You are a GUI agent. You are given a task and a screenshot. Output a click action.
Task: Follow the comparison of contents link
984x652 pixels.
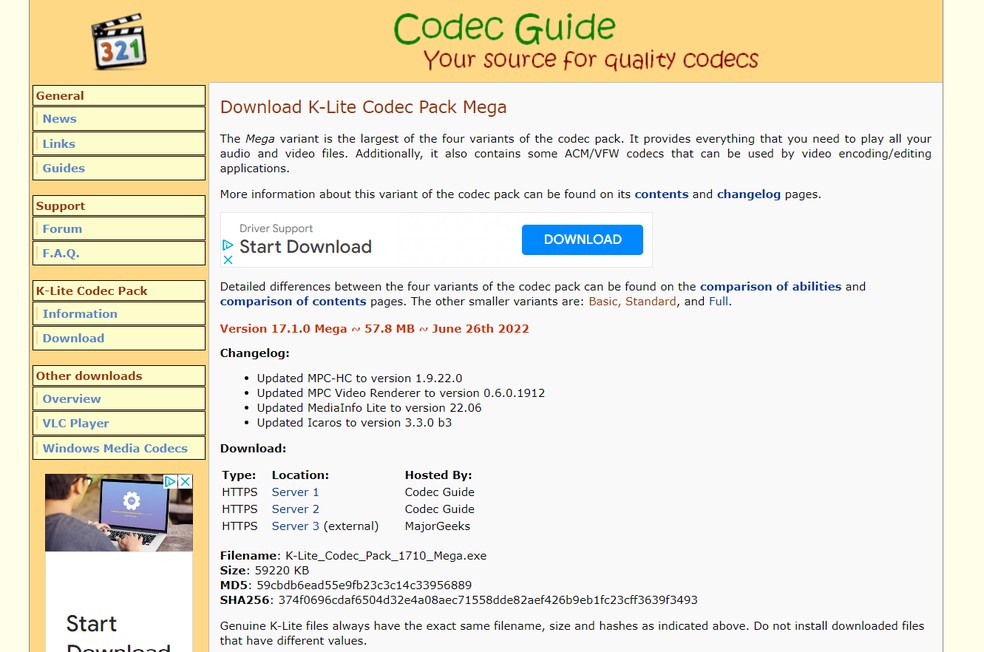(293, 302)
